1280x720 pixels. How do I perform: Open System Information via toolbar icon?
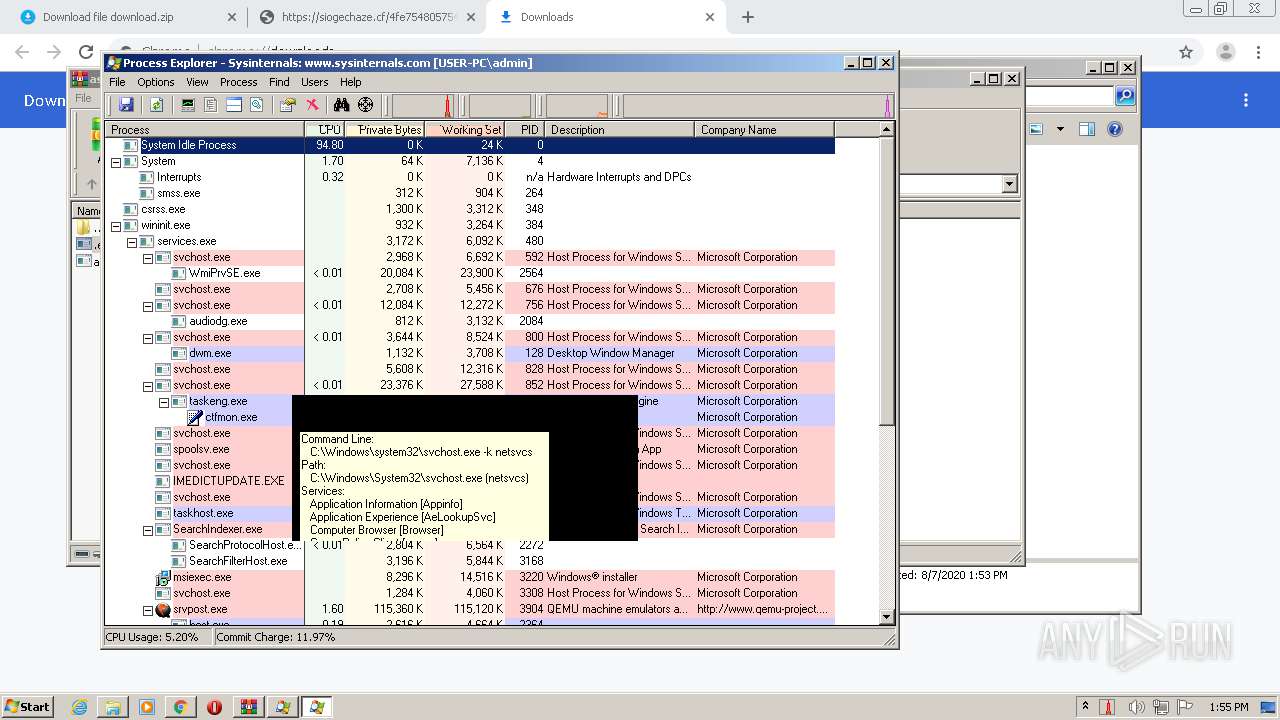pos(188,104)
